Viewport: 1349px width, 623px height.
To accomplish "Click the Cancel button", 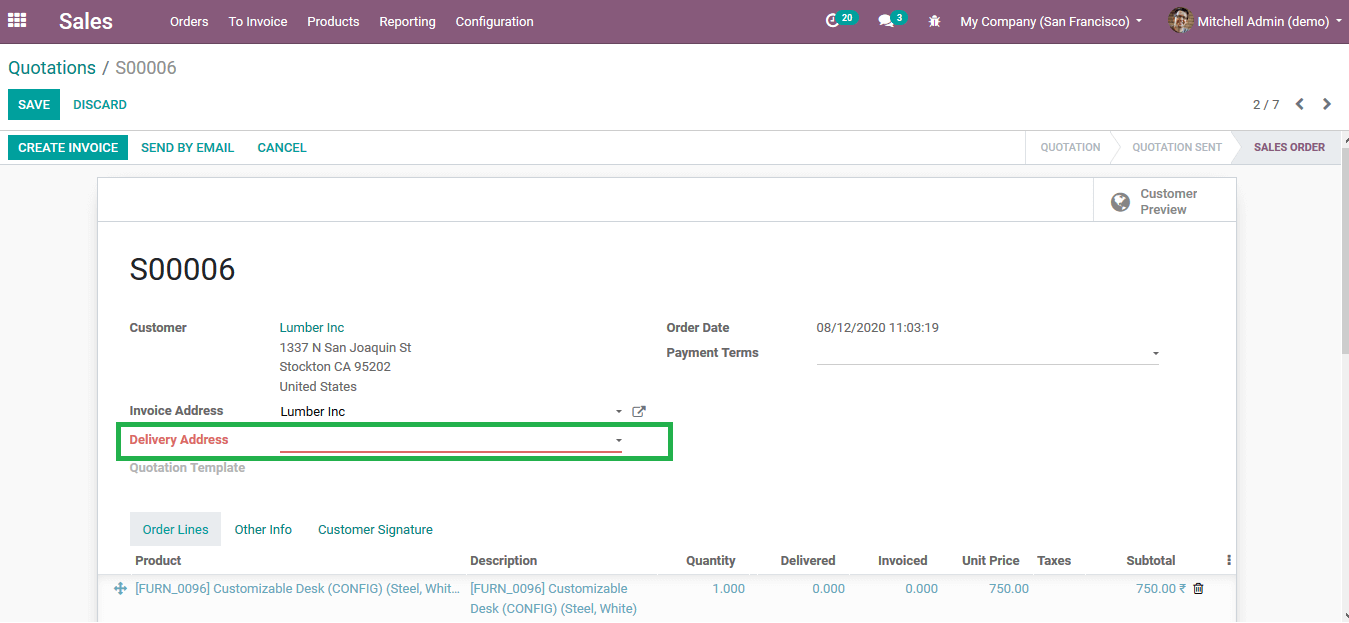I will click(x=282, y=147).
